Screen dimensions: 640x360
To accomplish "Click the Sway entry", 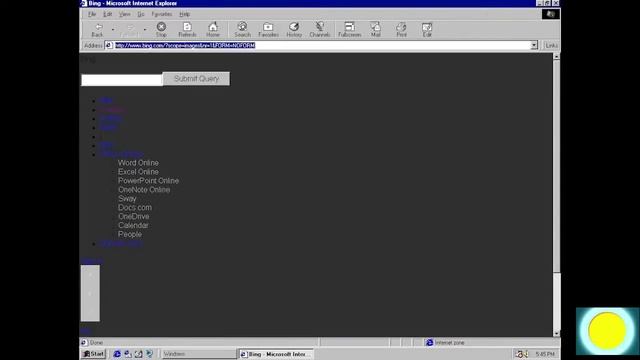I will click(127, 199).
